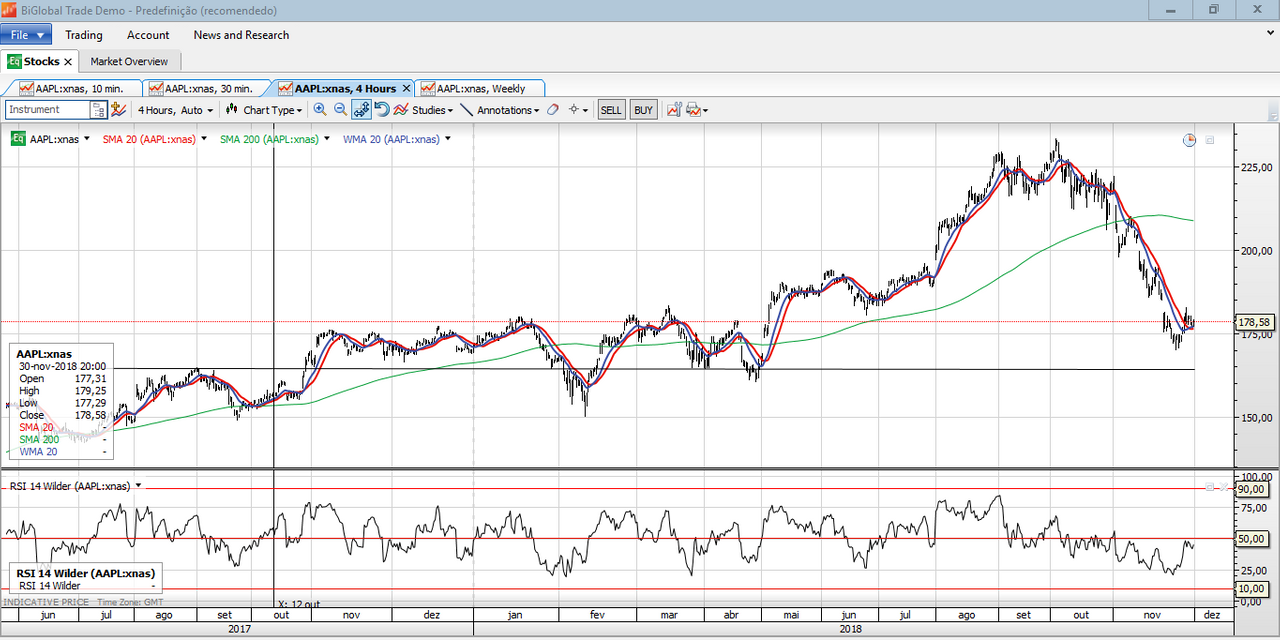Open the Annotations dropdown

[500, 110]
